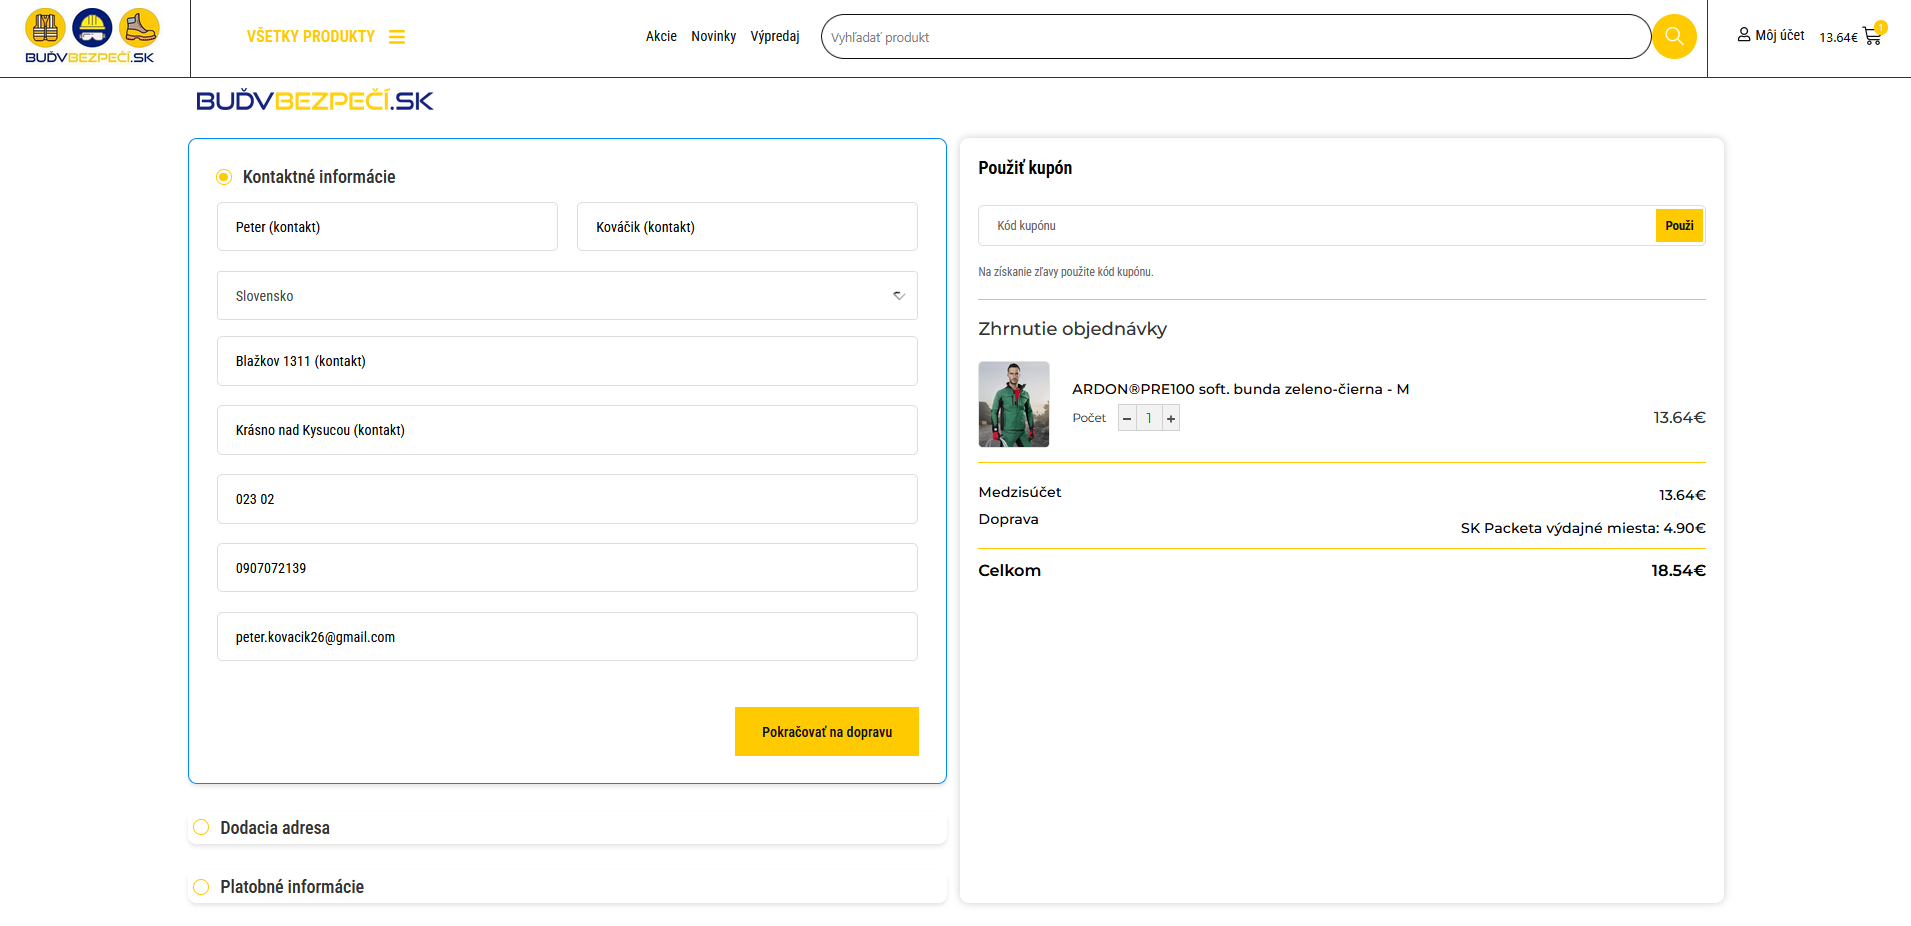Open the Akcie menu item
The height and width of the screenshot is (926, 1911).
661,36
